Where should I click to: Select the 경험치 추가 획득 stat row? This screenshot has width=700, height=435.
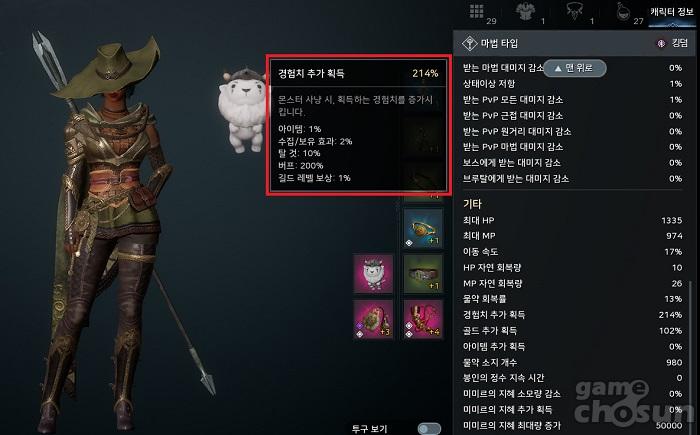[x=572, y=315]
